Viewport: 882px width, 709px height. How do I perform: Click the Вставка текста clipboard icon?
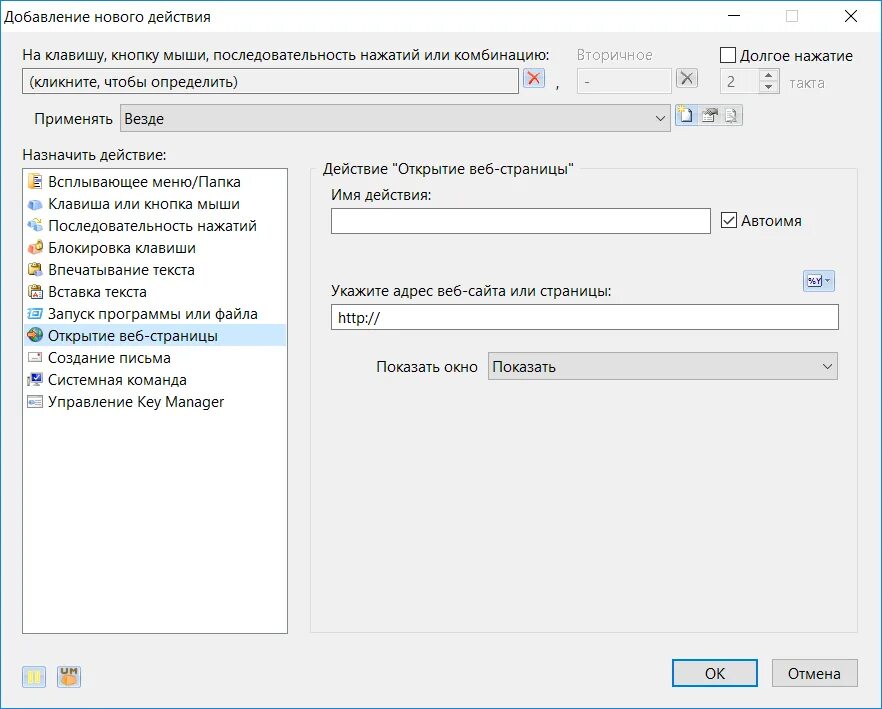[35, 291]
